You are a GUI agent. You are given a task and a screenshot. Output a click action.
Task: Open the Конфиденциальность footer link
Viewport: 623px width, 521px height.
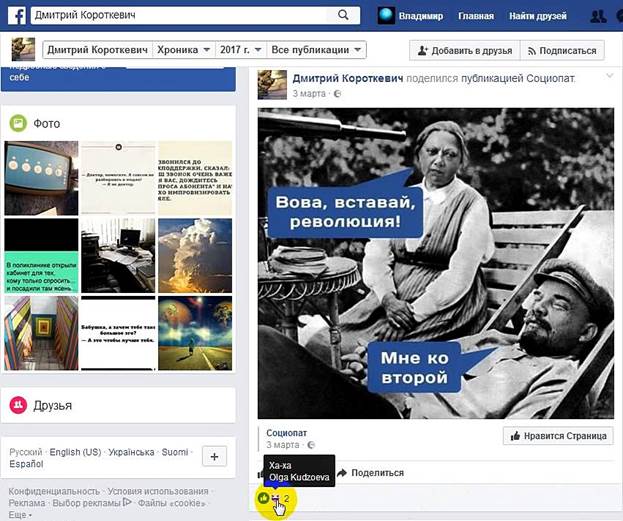[54, 492]
